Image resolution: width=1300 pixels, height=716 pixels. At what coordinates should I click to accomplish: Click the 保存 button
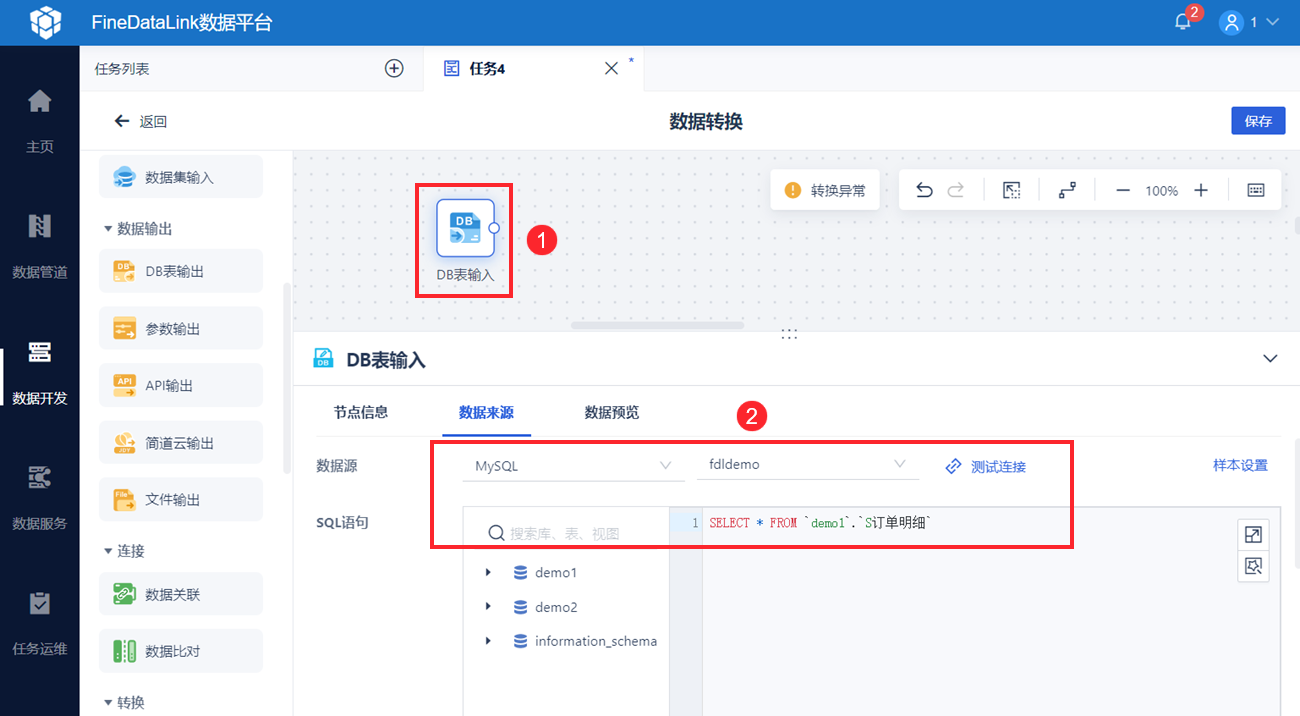pos(1258,121)
